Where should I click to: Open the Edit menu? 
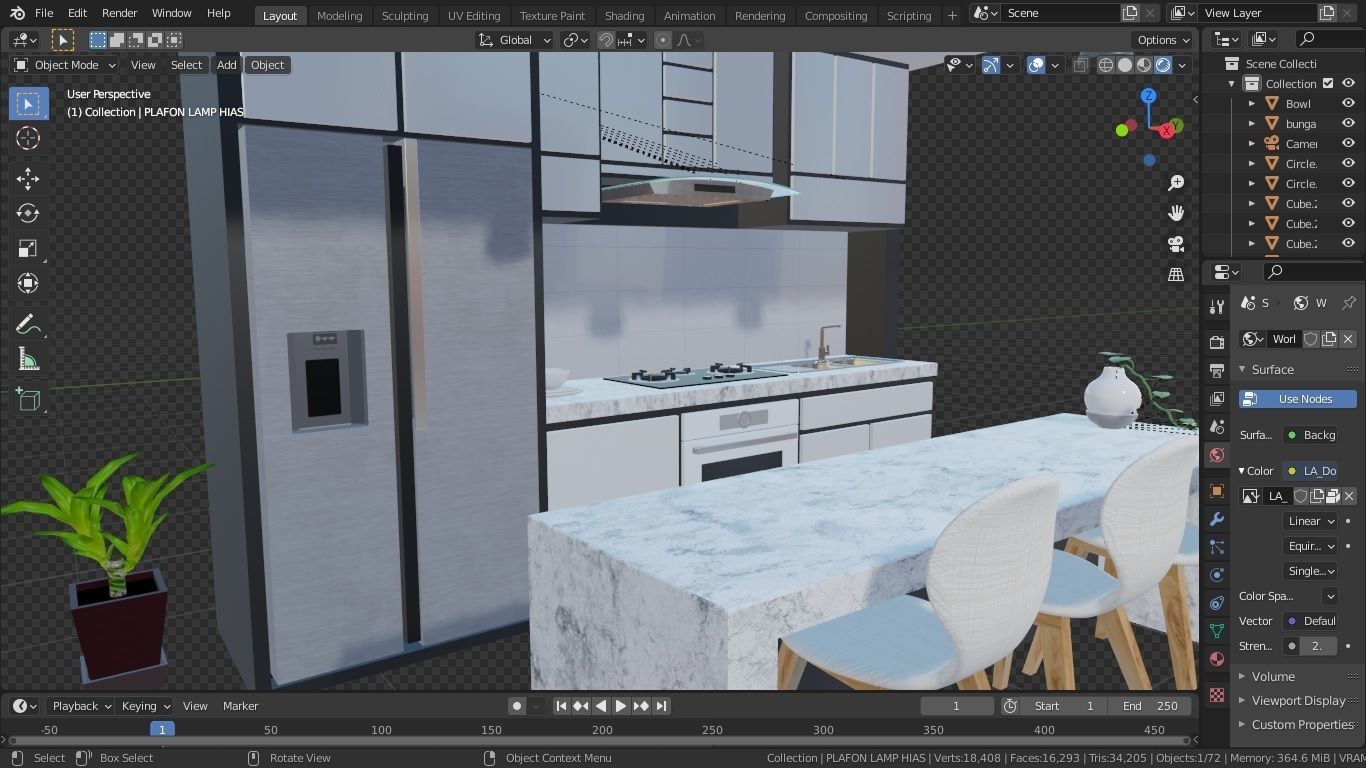[77, 13]
